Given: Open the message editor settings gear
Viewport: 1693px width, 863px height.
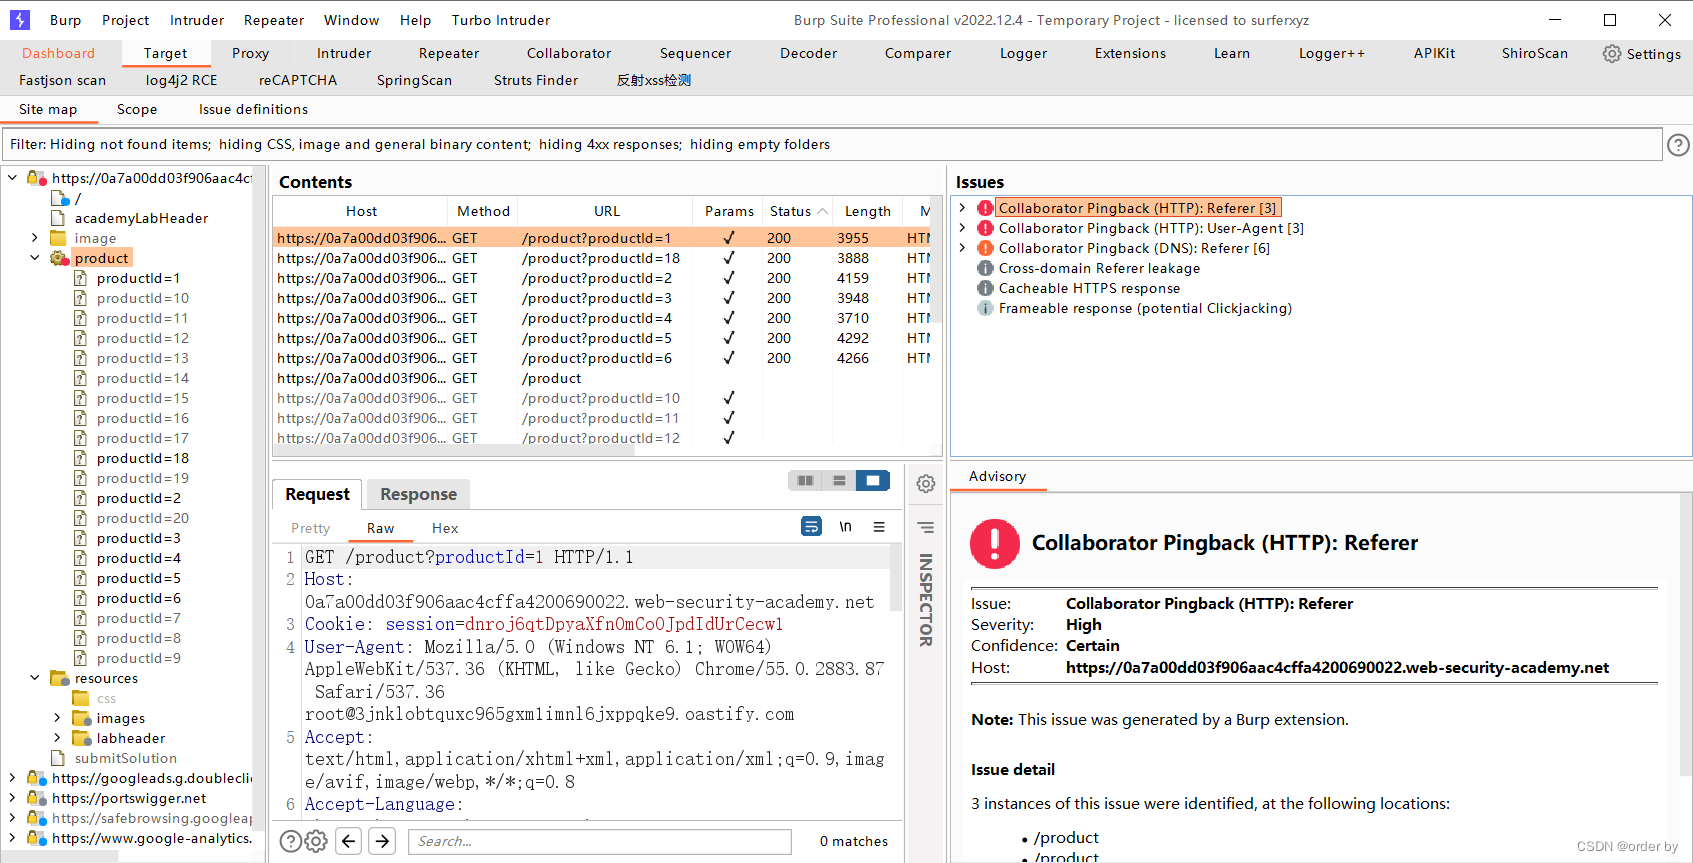Looking at the screenshot, I should [926, 484].
